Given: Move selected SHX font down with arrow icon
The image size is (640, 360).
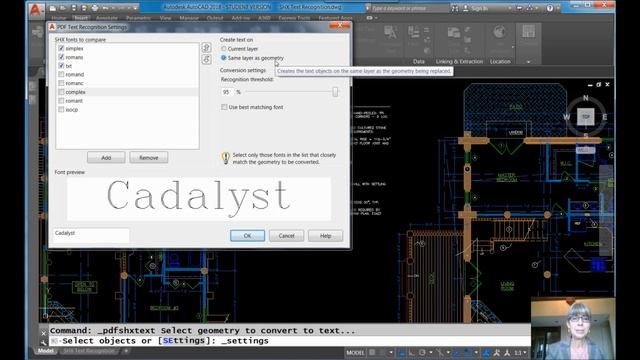Looking at the screenshot, I should pyautogui.click(x=206, y=59).
